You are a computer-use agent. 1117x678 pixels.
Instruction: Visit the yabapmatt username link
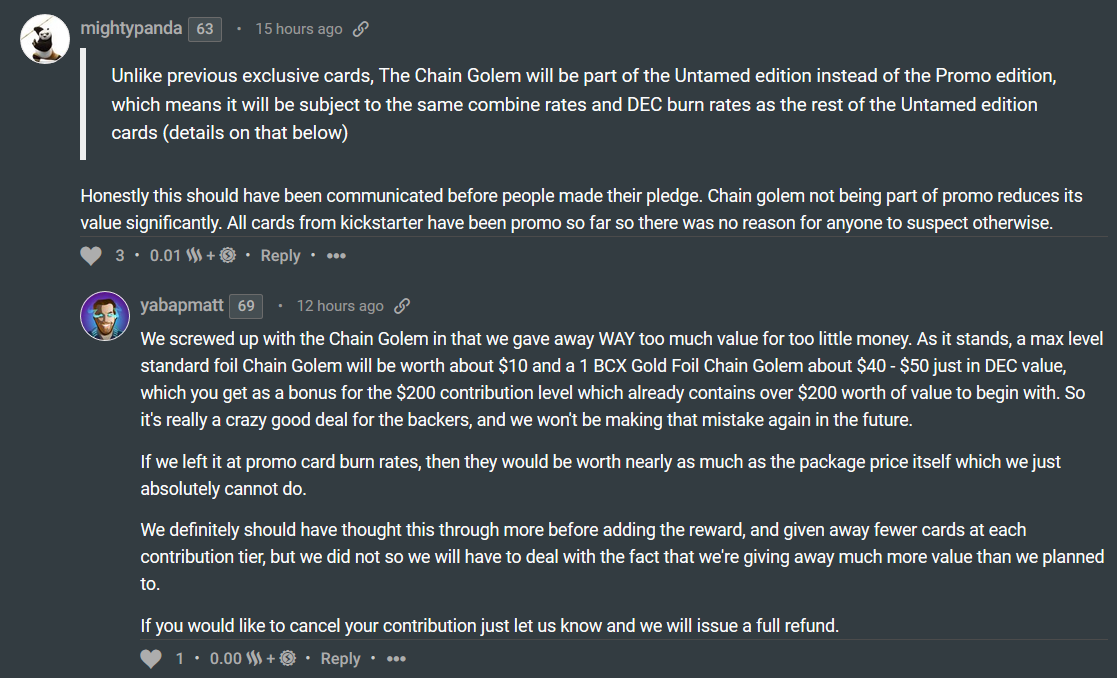[182, 305]
